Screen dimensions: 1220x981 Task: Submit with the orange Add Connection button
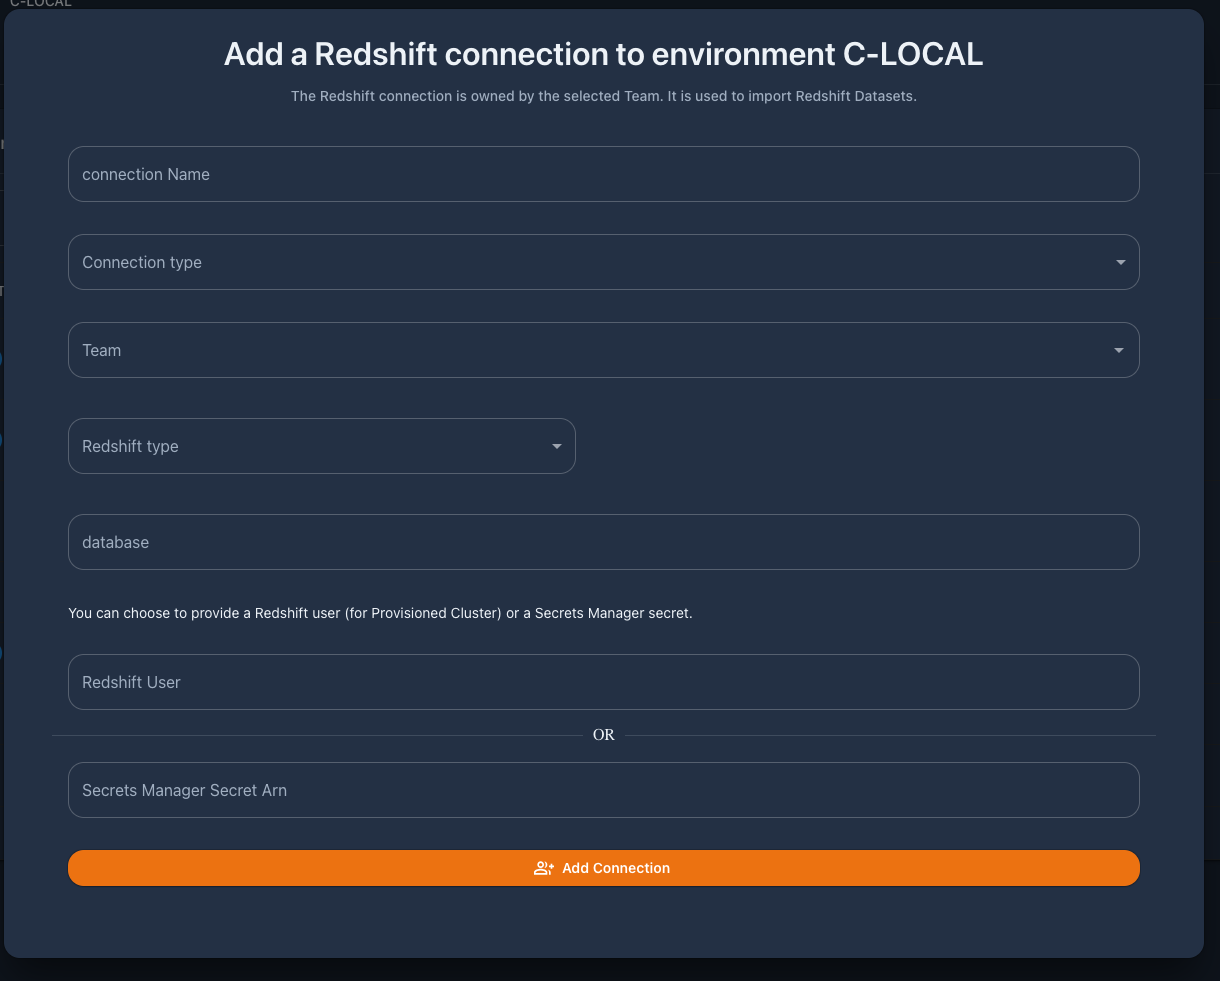tap(603, 868)
